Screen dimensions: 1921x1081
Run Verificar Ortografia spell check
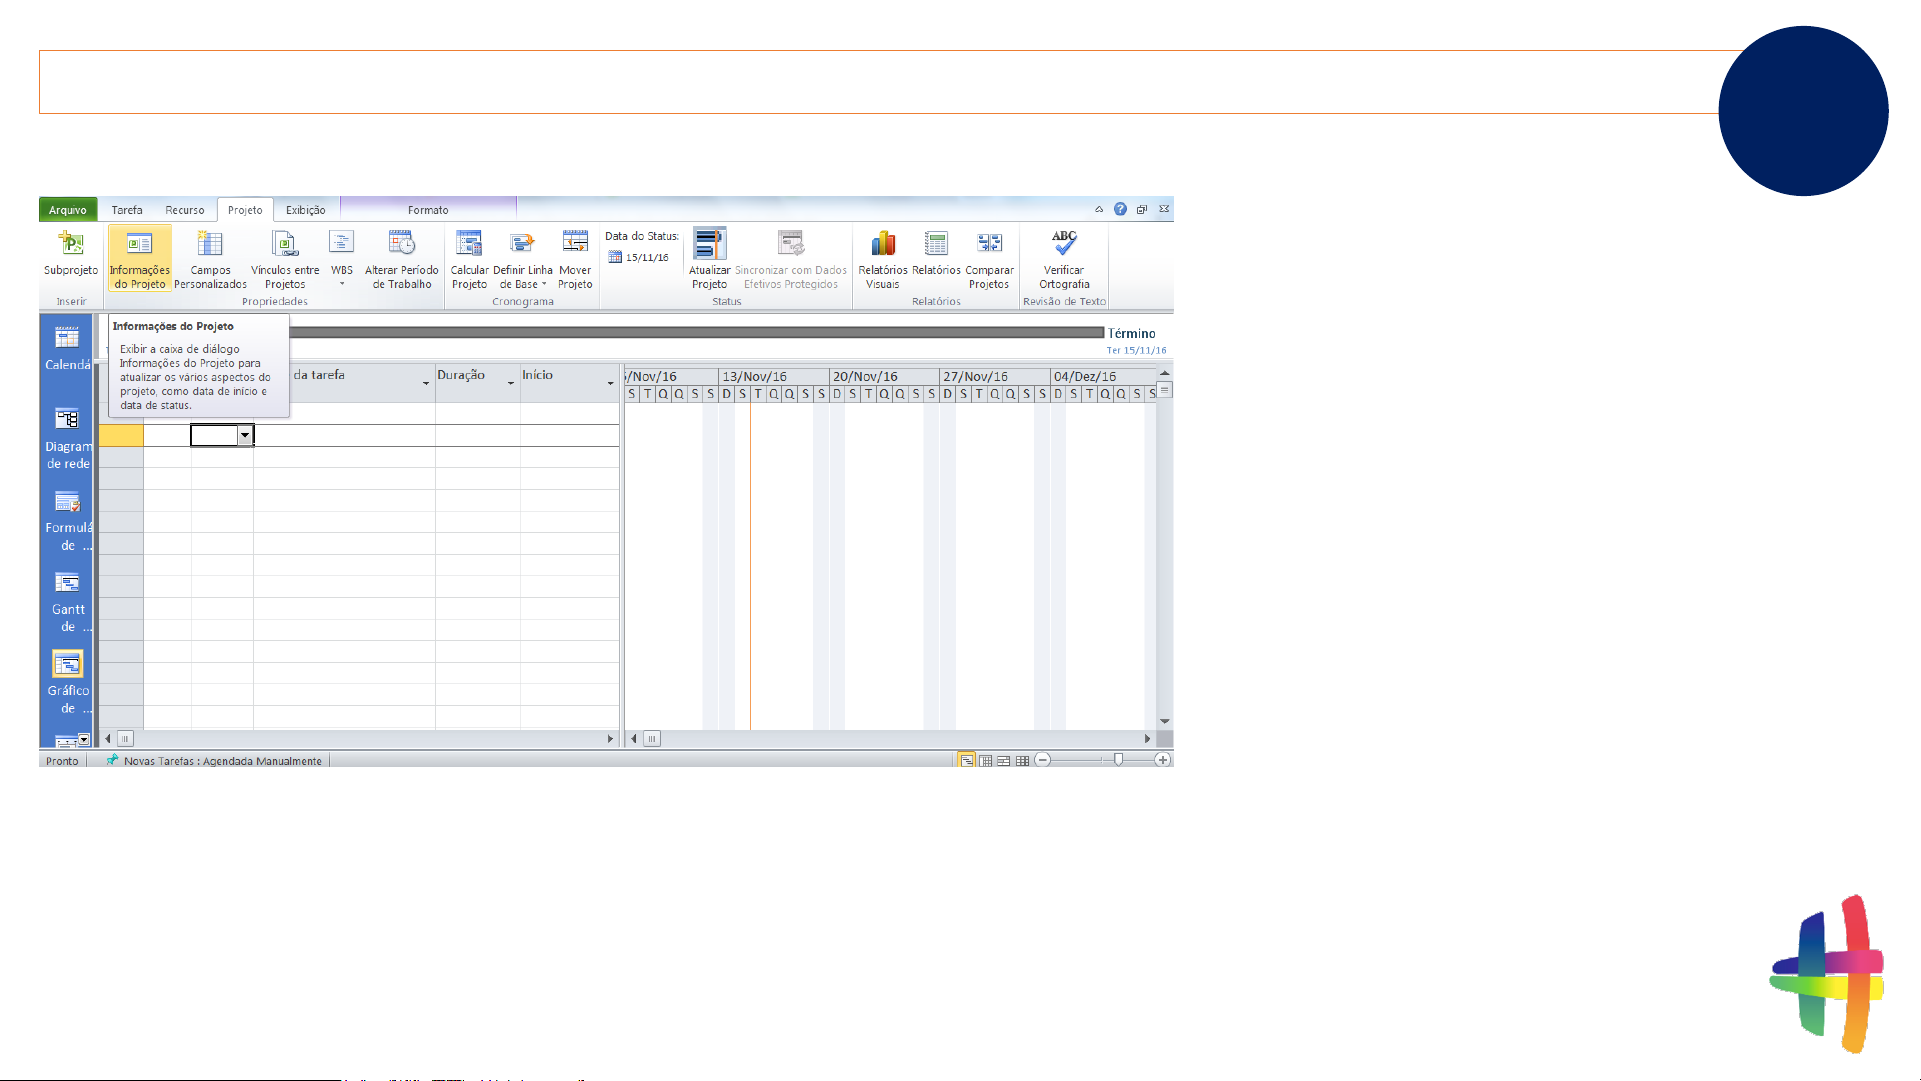click(x=1064, y=258)
